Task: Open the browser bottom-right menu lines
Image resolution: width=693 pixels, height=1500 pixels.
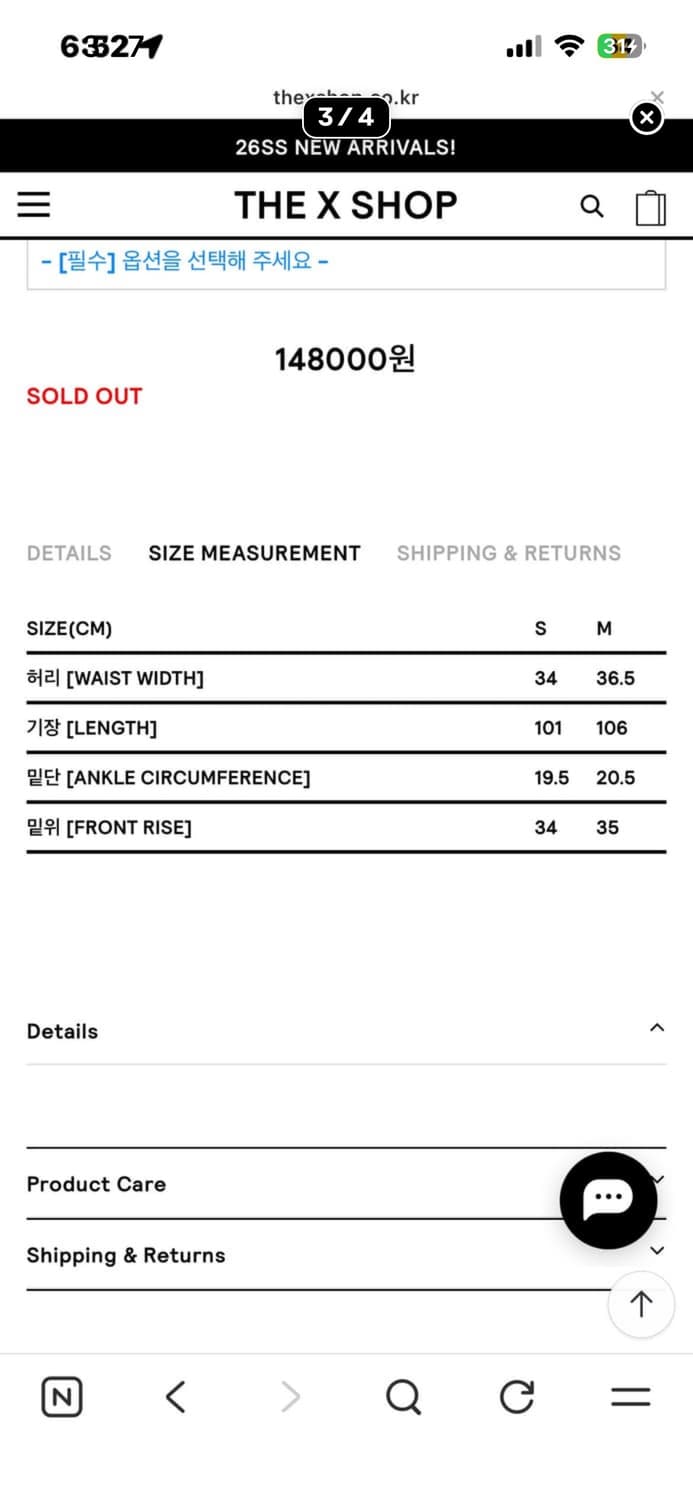Action: click(x=630, y=1397)
